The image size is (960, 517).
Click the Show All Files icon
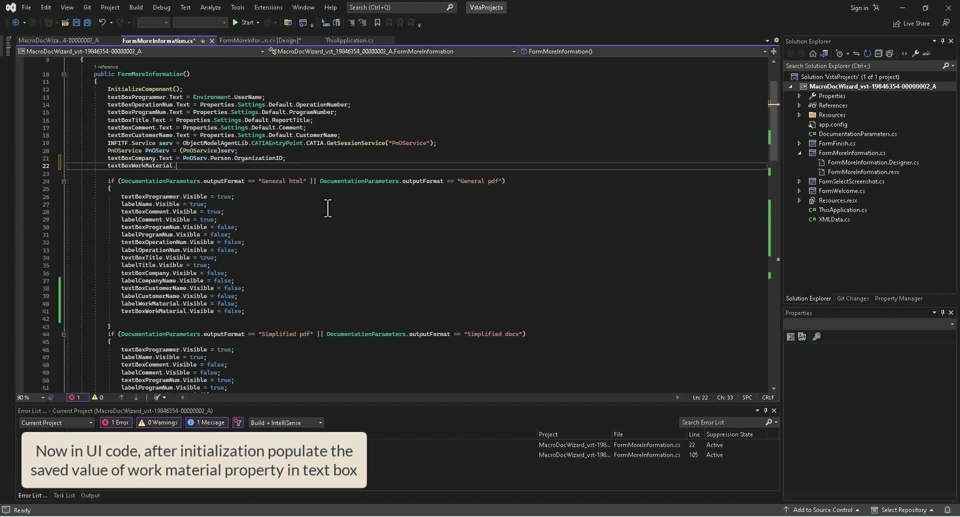pyautogui.click(x=890, y=54)
